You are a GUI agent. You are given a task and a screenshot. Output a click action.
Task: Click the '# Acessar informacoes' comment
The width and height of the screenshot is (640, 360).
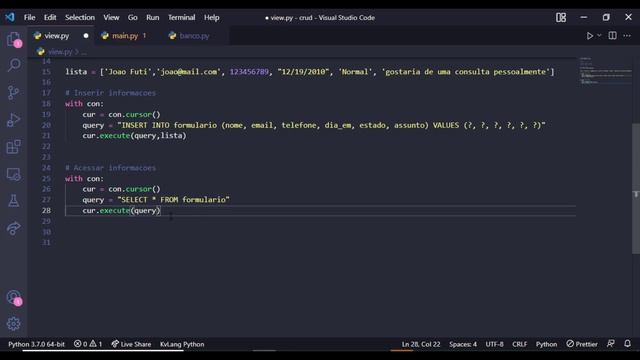coord(110,168)
